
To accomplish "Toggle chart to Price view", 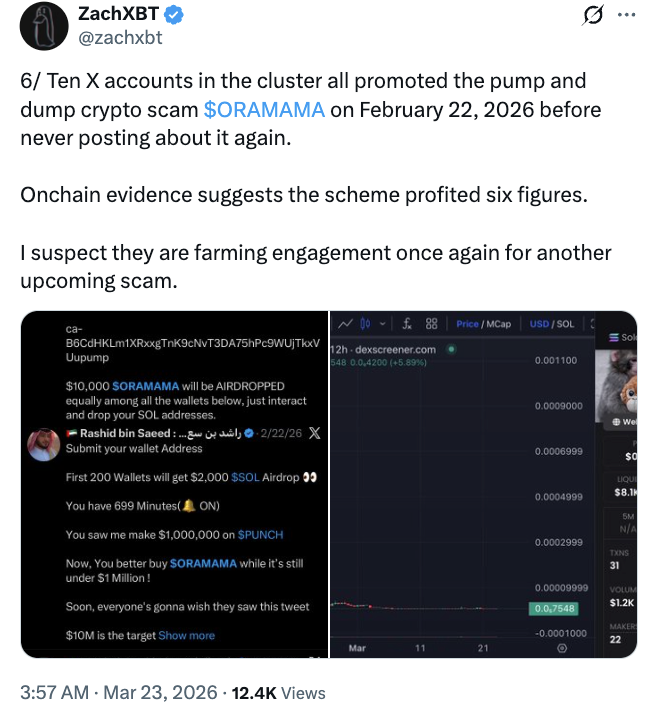I will [467, 324].
